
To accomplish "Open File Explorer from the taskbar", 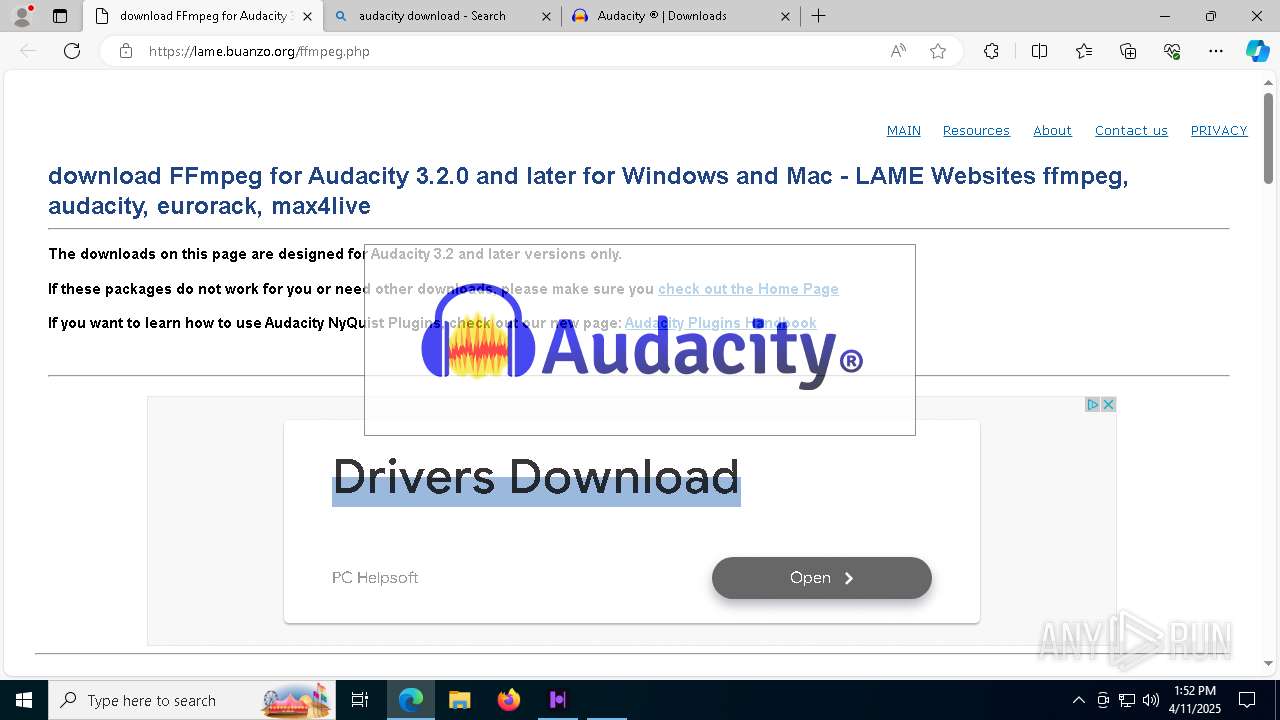I will pyautogui.click(x=459, y=700).
